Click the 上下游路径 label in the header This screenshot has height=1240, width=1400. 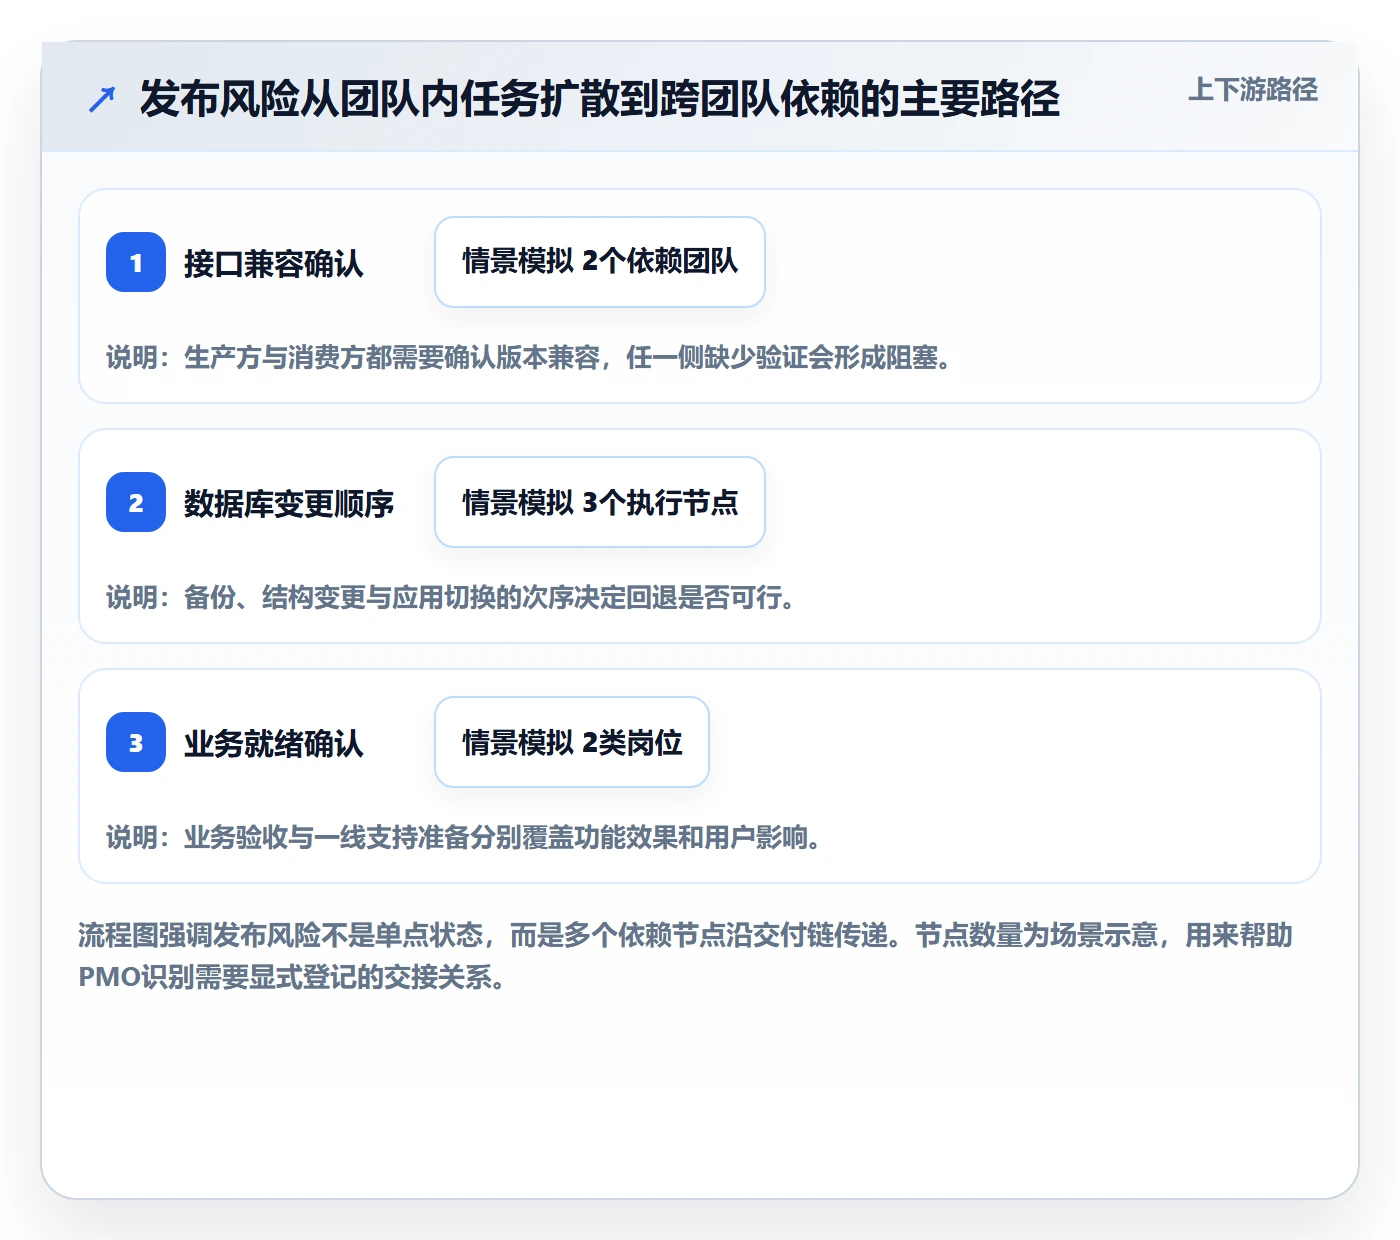click(1253, 90)
